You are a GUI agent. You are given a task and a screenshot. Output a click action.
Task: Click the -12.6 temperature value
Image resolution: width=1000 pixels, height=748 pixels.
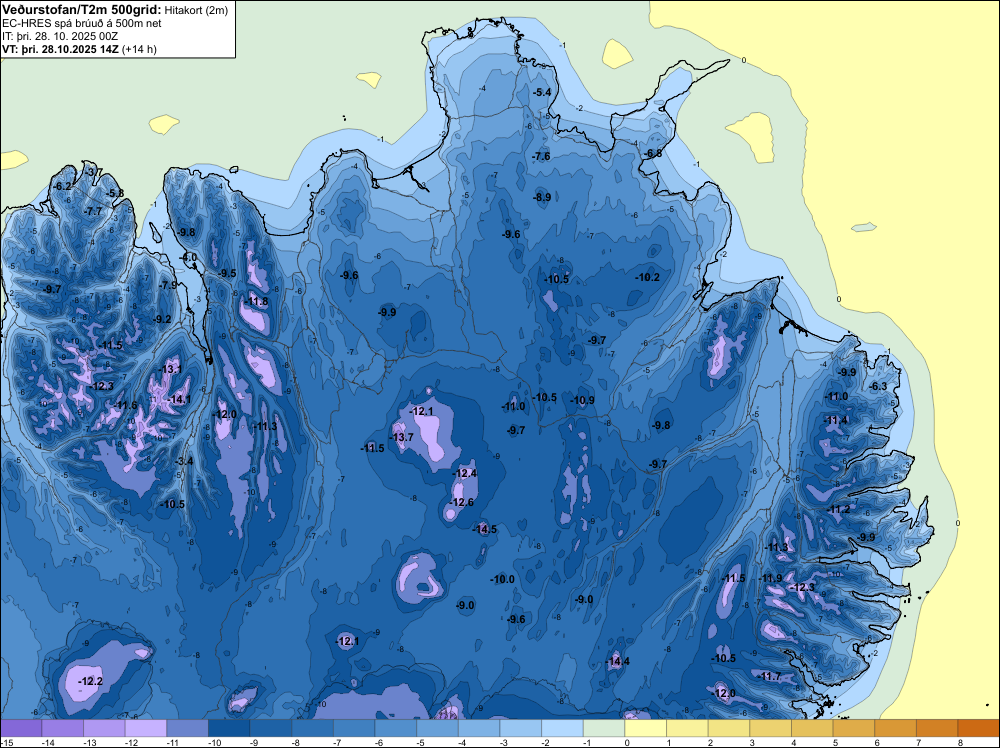[x=463, y=502]
